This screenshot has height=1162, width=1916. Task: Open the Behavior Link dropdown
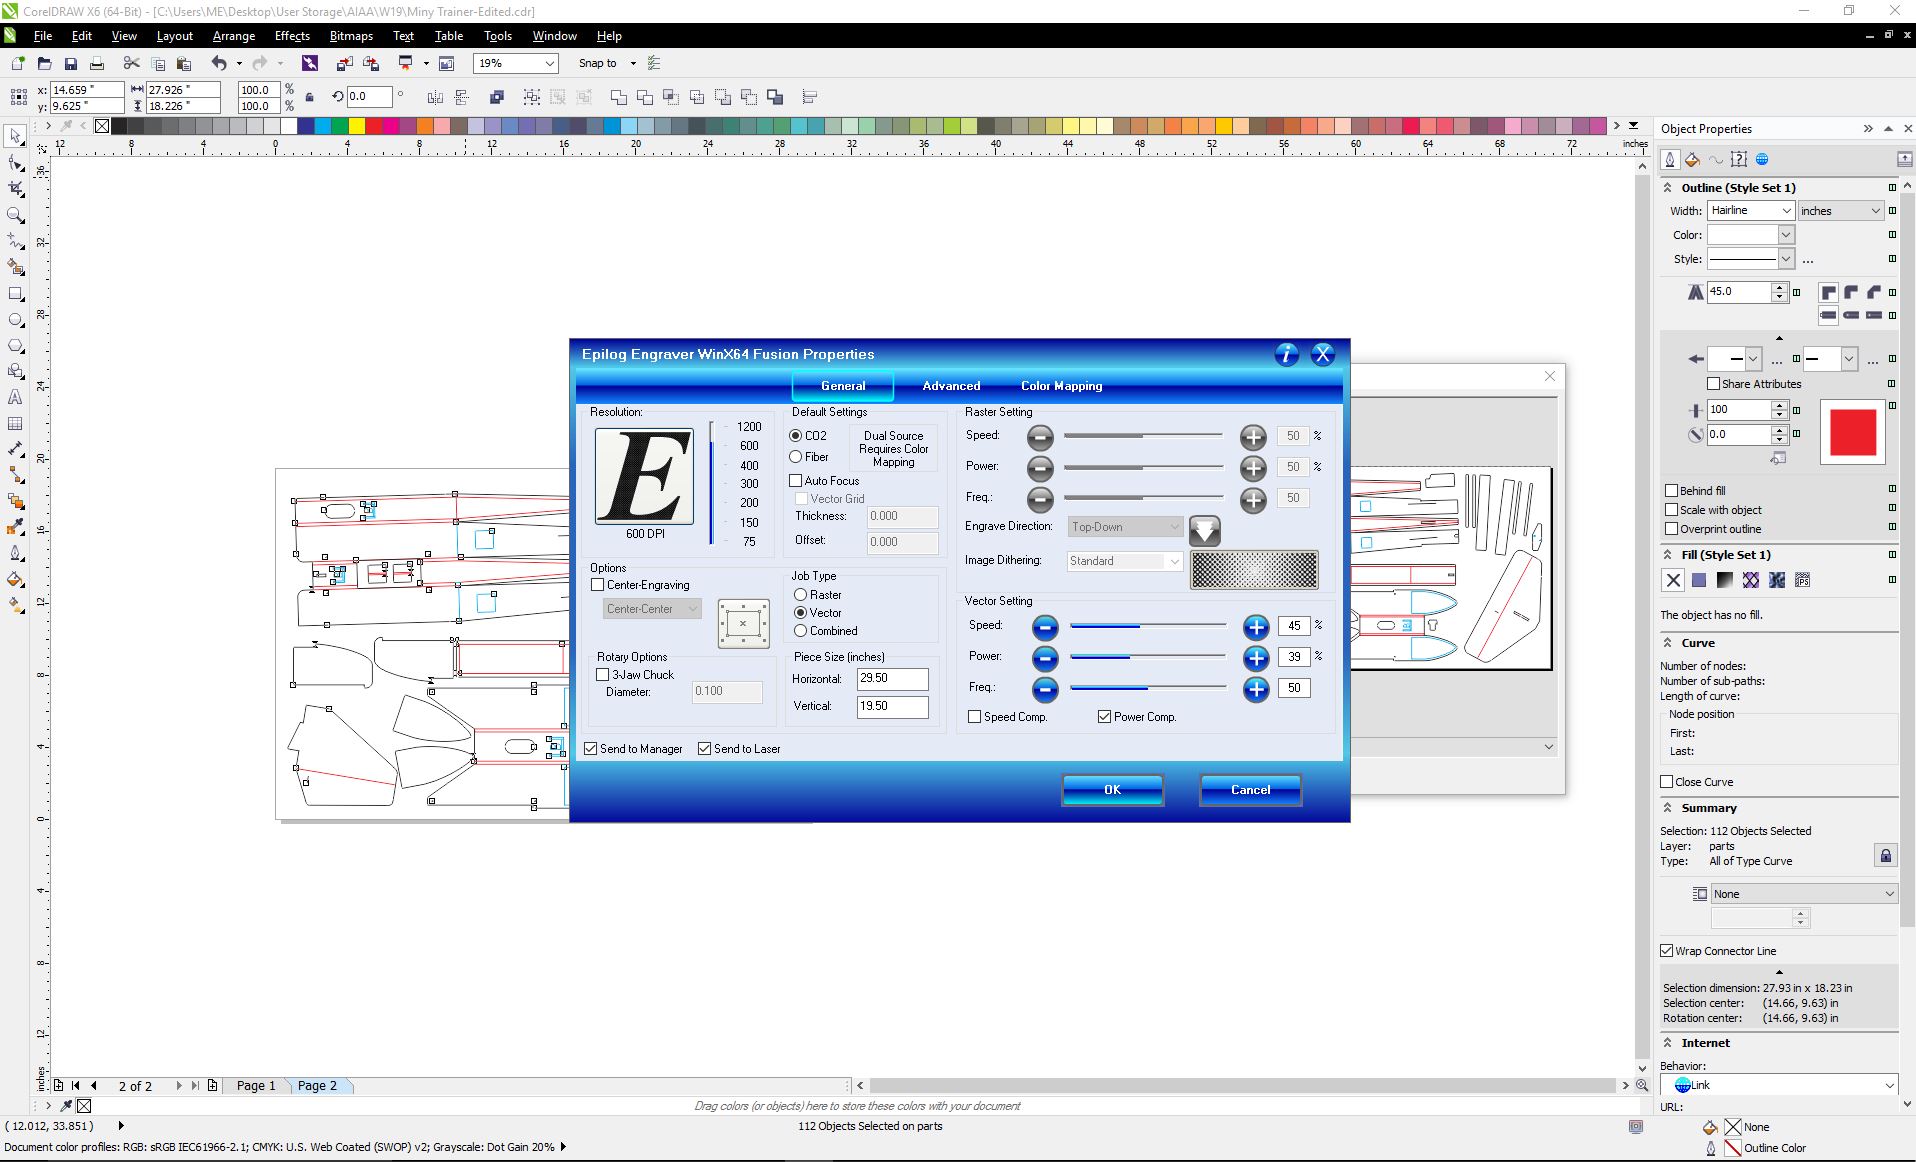tap(1889, 1086)
